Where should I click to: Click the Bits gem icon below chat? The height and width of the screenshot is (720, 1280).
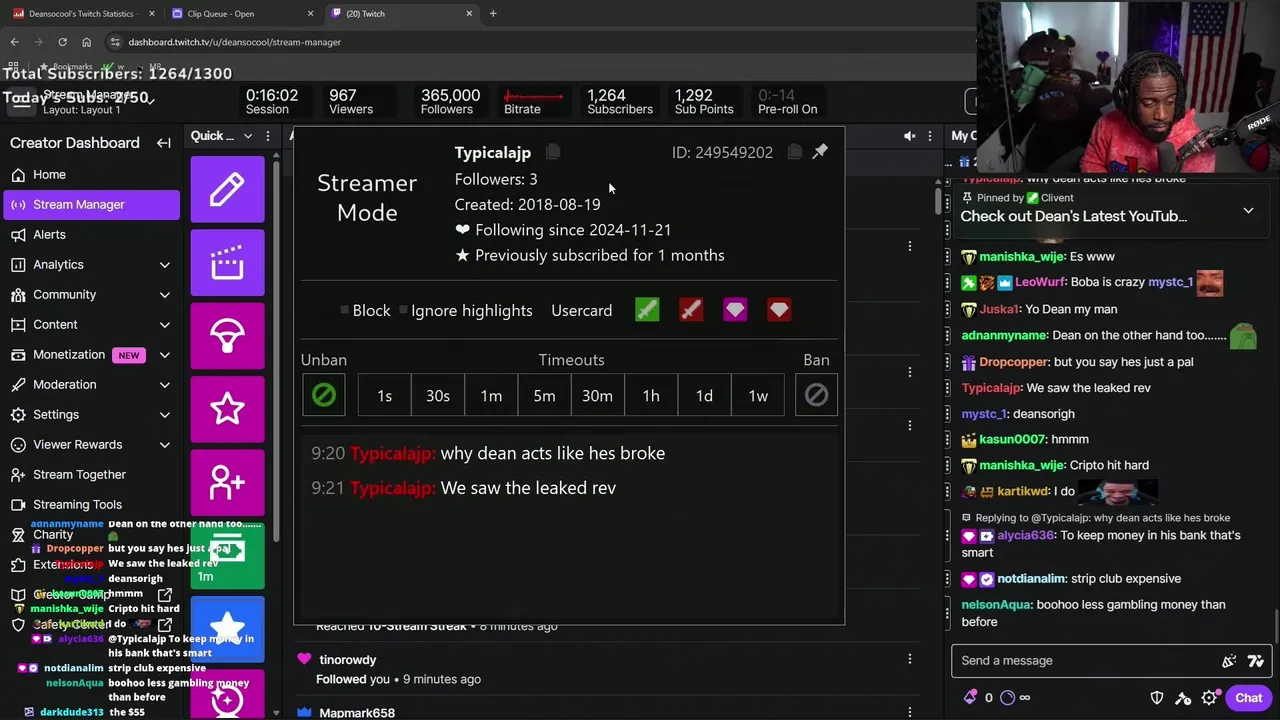[x=970, y=698]
